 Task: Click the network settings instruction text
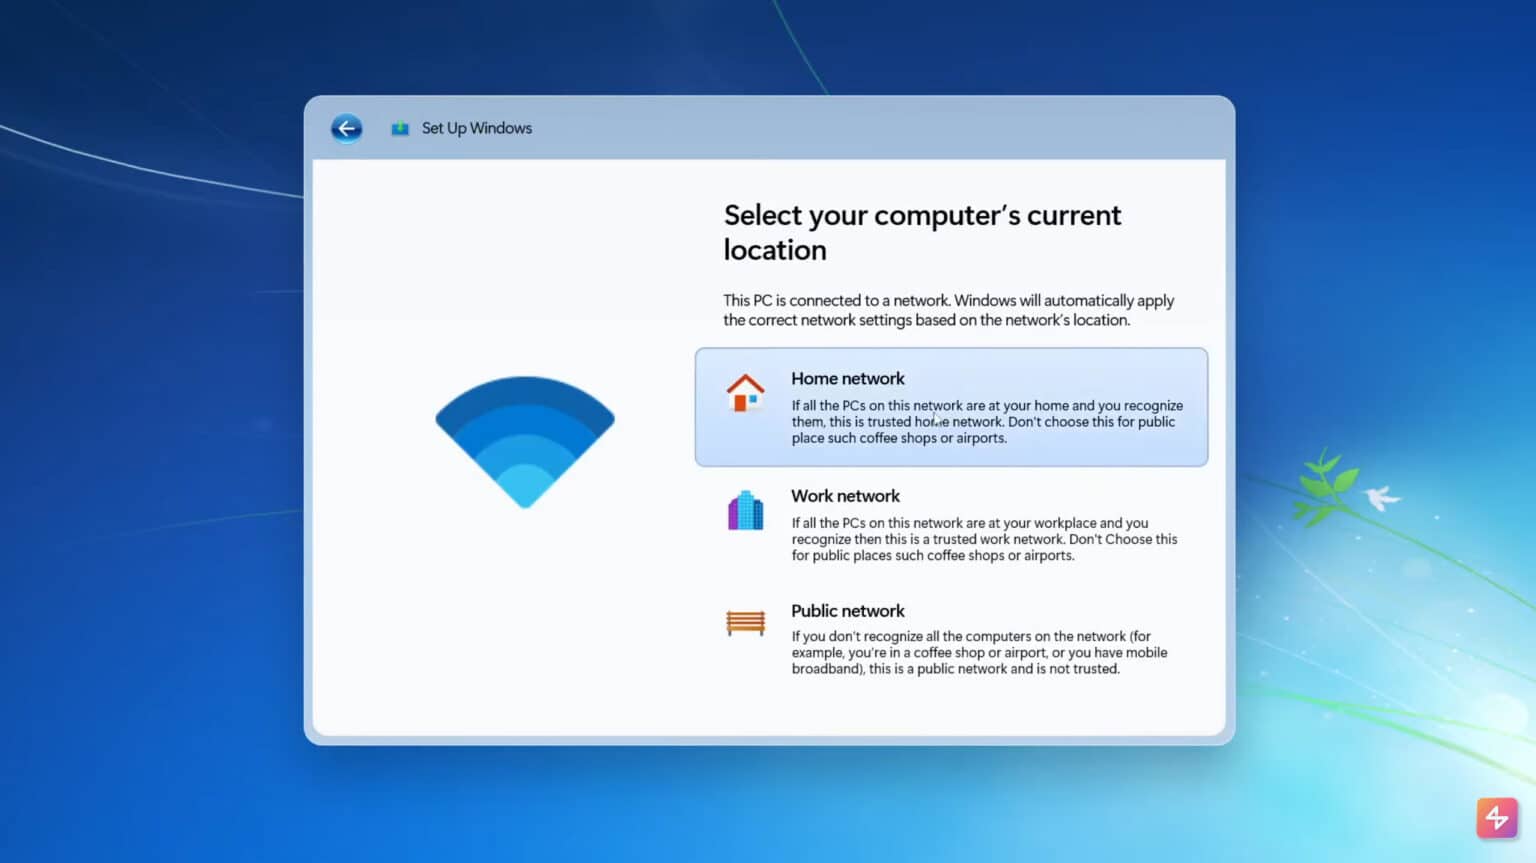coord(948,310)
